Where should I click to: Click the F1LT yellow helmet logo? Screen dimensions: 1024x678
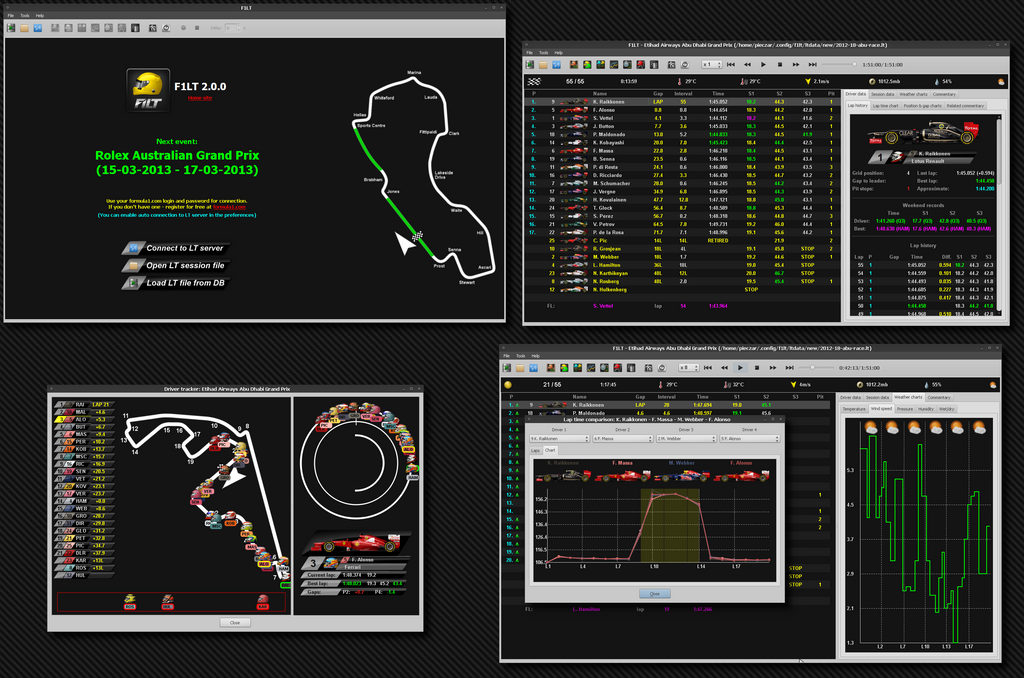148,90
